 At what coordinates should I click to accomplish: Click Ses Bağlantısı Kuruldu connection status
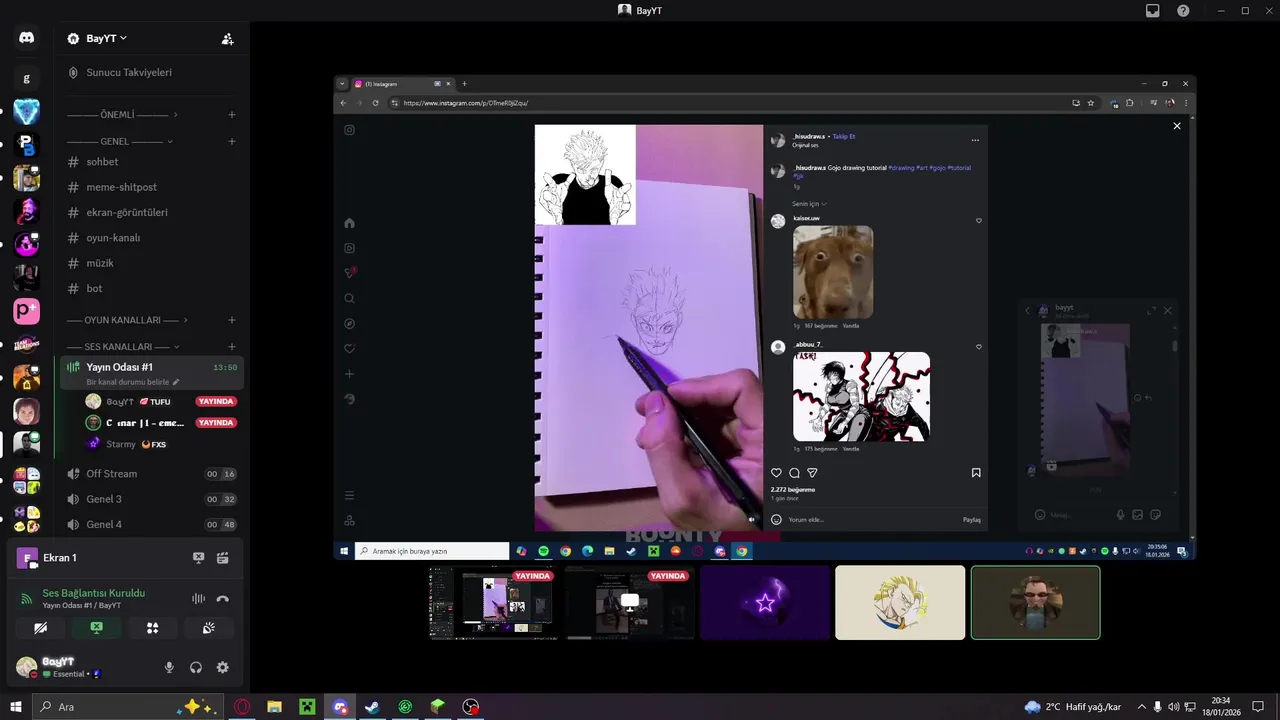coord(94,593)
